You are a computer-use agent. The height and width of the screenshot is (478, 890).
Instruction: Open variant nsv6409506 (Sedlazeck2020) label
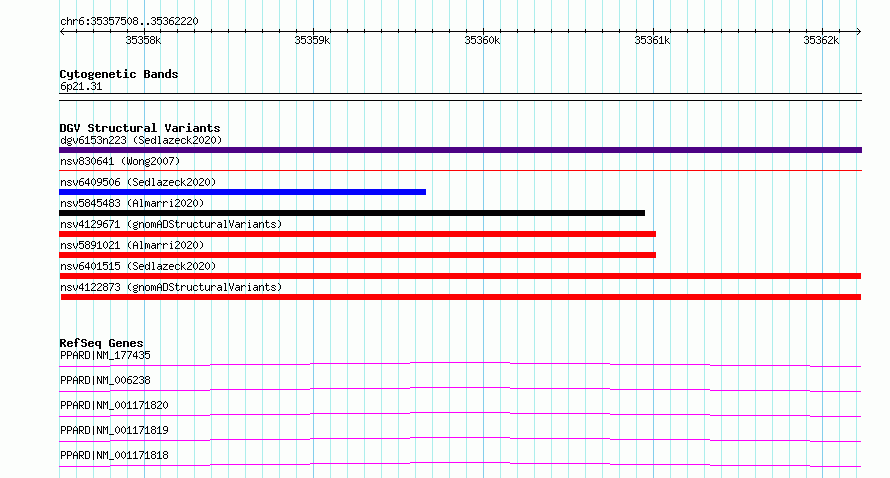(138, 182)
